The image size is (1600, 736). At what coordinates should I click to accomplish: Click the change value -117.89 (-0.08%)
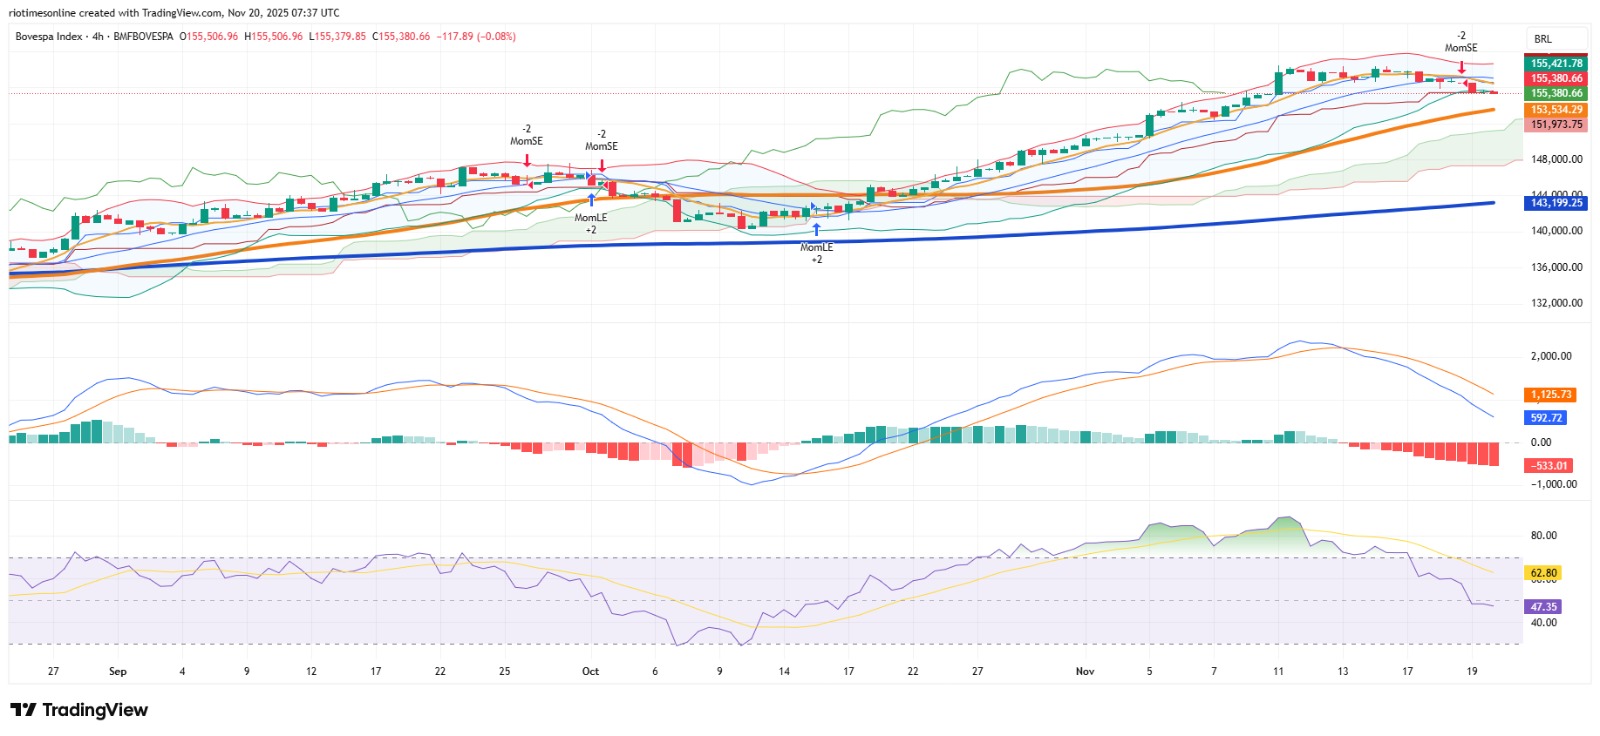coord(476,36)
